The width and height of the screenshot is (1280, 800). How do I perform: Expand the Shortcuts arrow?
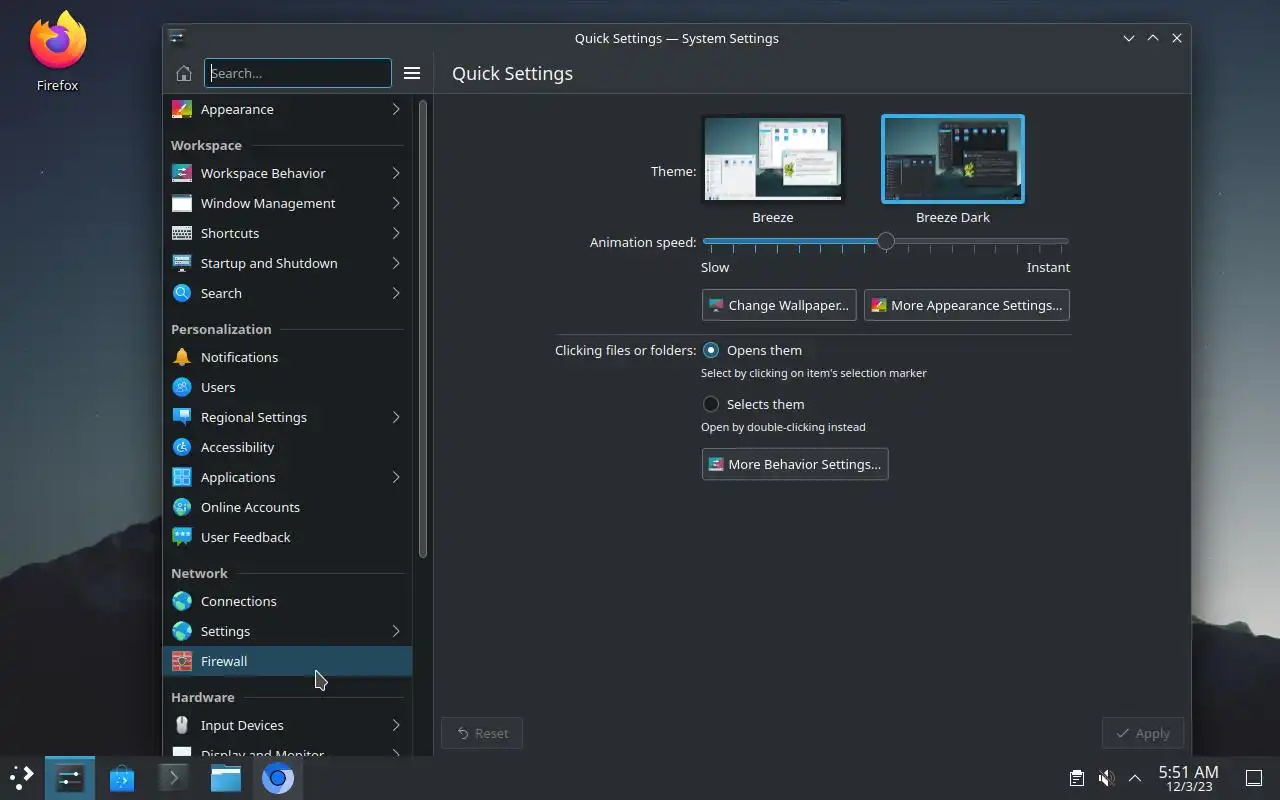[x=396, y=233]
